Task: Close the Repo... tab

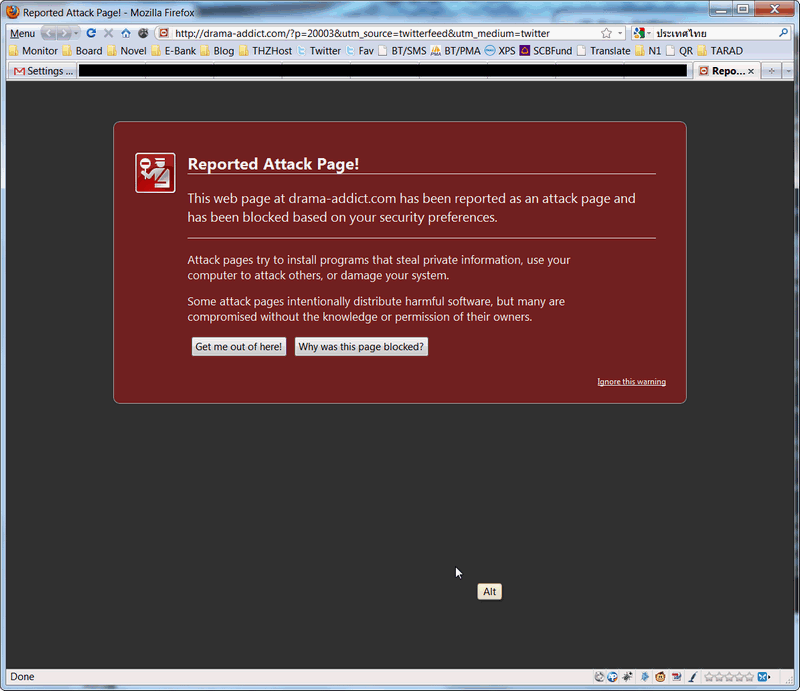Action: tap(751, 71)
